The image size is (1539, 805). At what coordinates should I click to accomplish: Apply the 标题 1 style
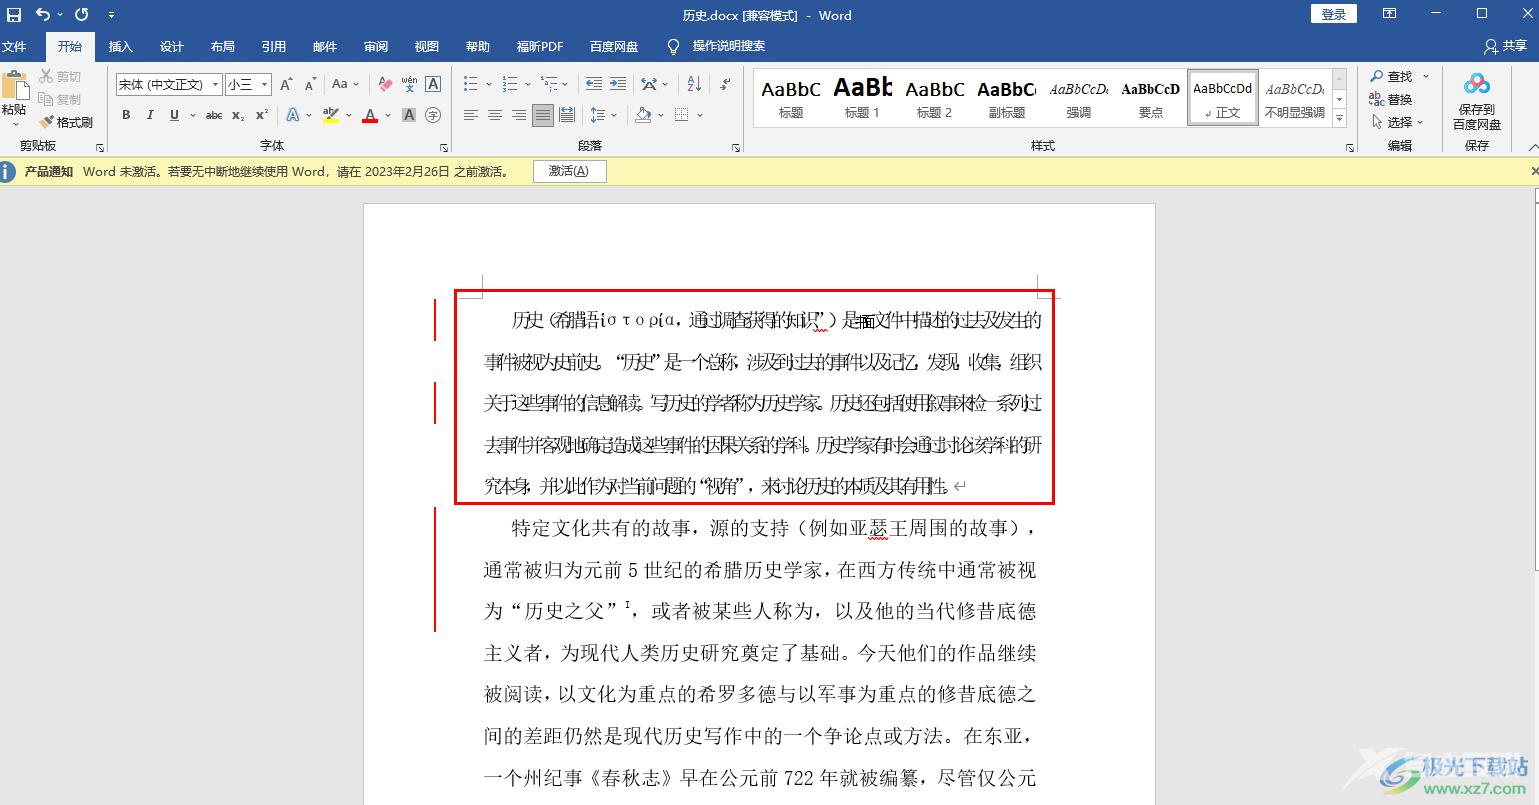coord(863,97)
